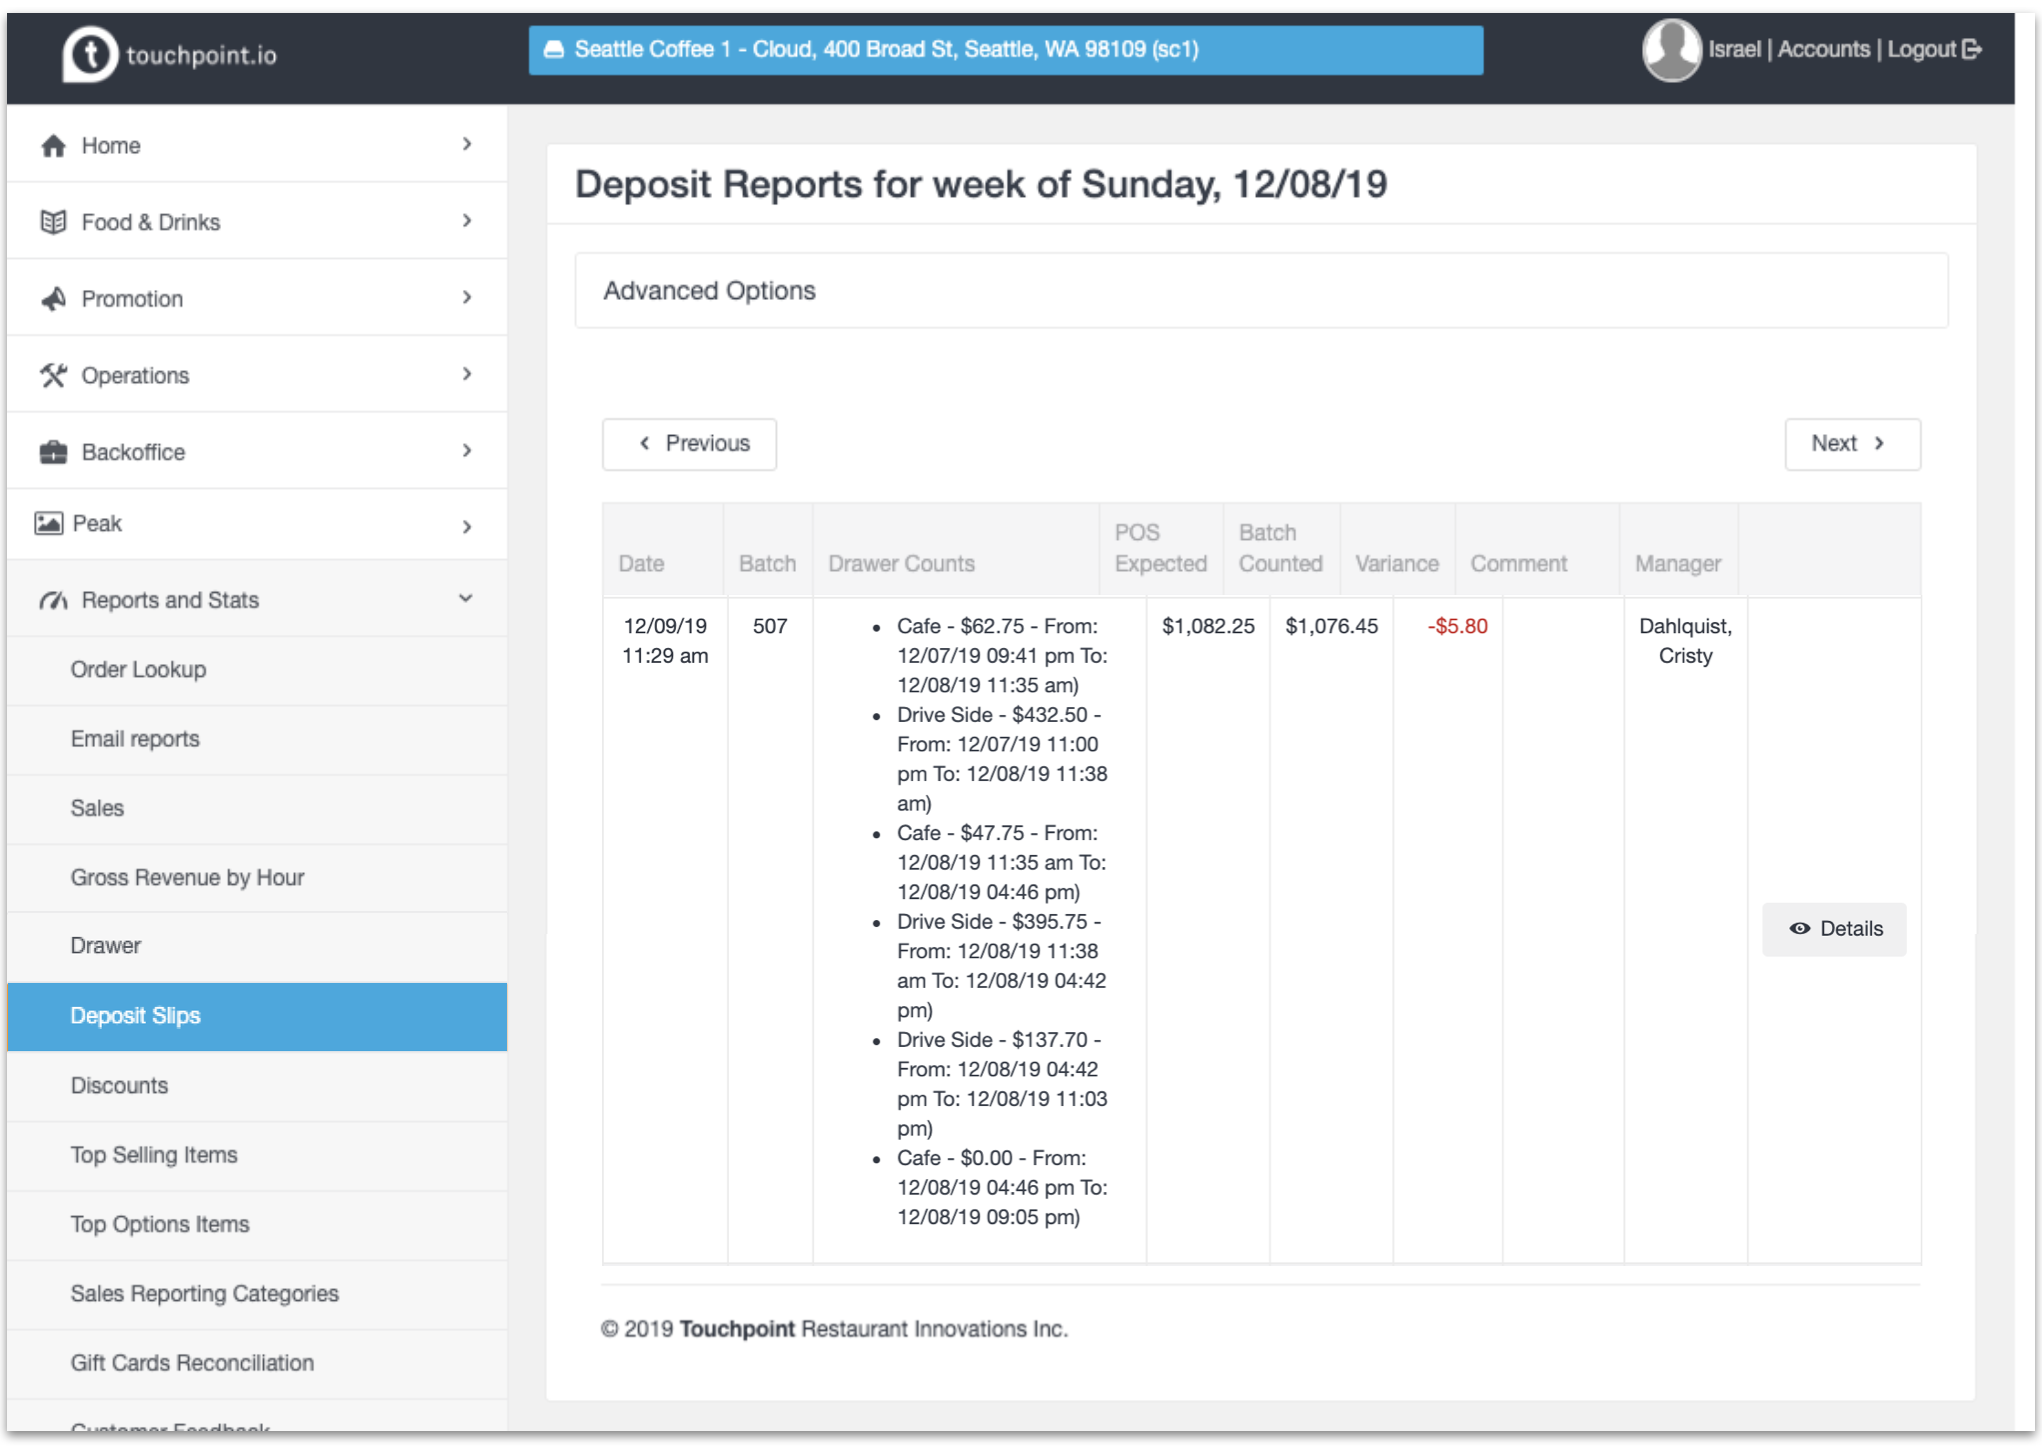This screenshot has height=1448, width=2042.
Task: Open the Order Lookup report
Action: coord(138,670)
